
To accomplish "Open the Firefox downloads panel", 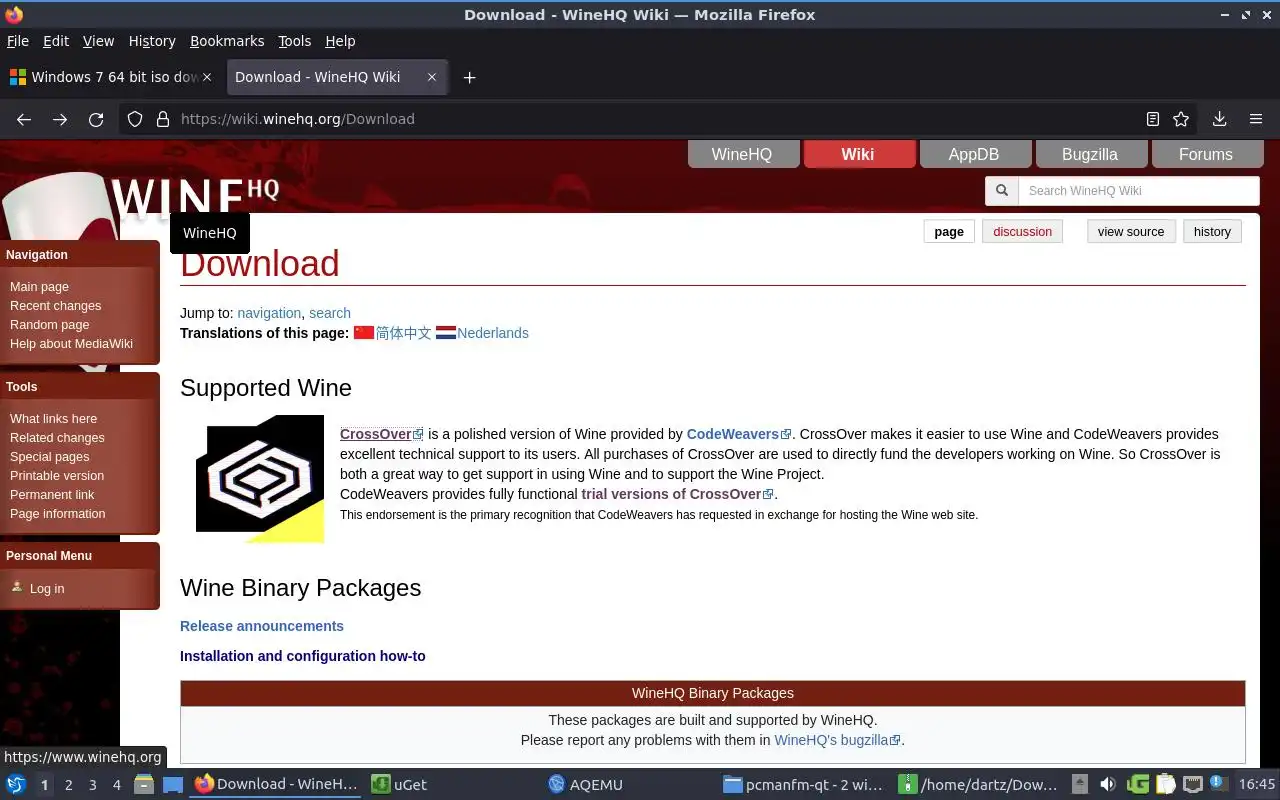I will tap(1219, 119).
